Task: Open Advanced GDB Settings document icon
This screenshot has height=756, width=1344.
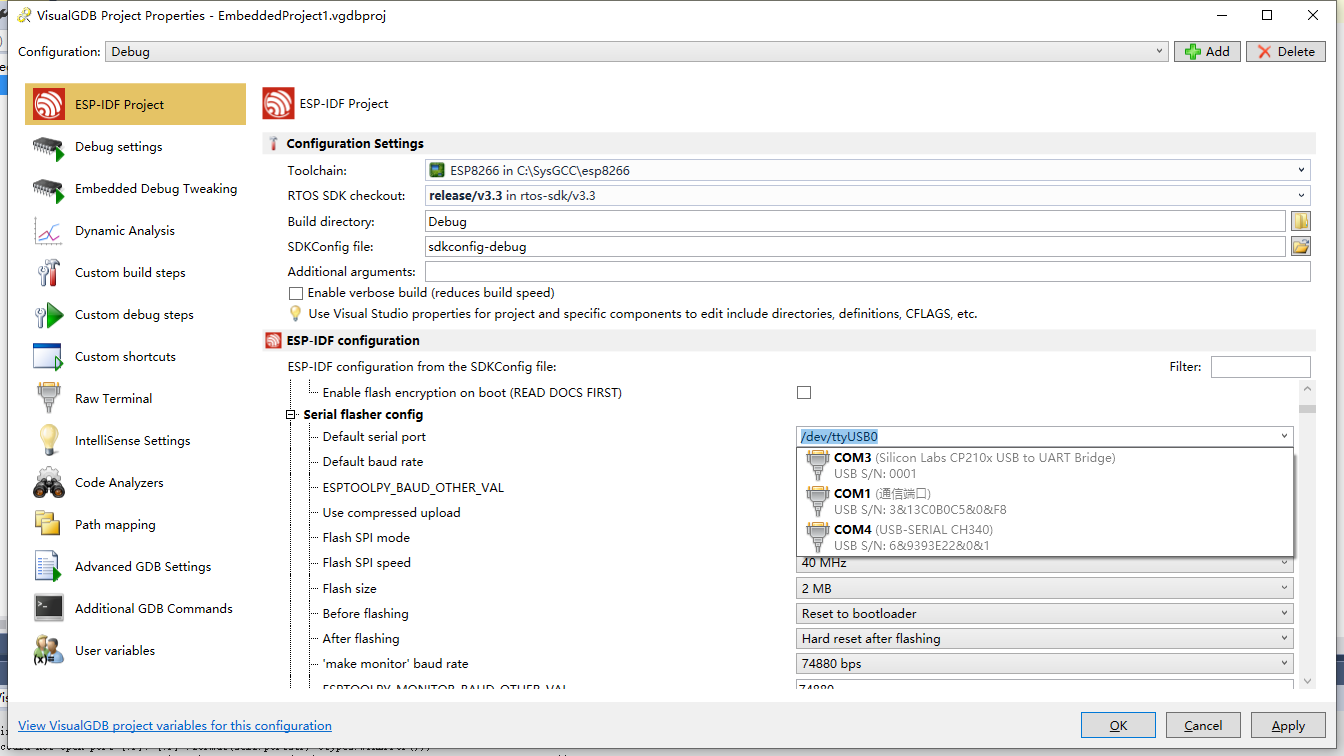Action: tap(48, 567)
